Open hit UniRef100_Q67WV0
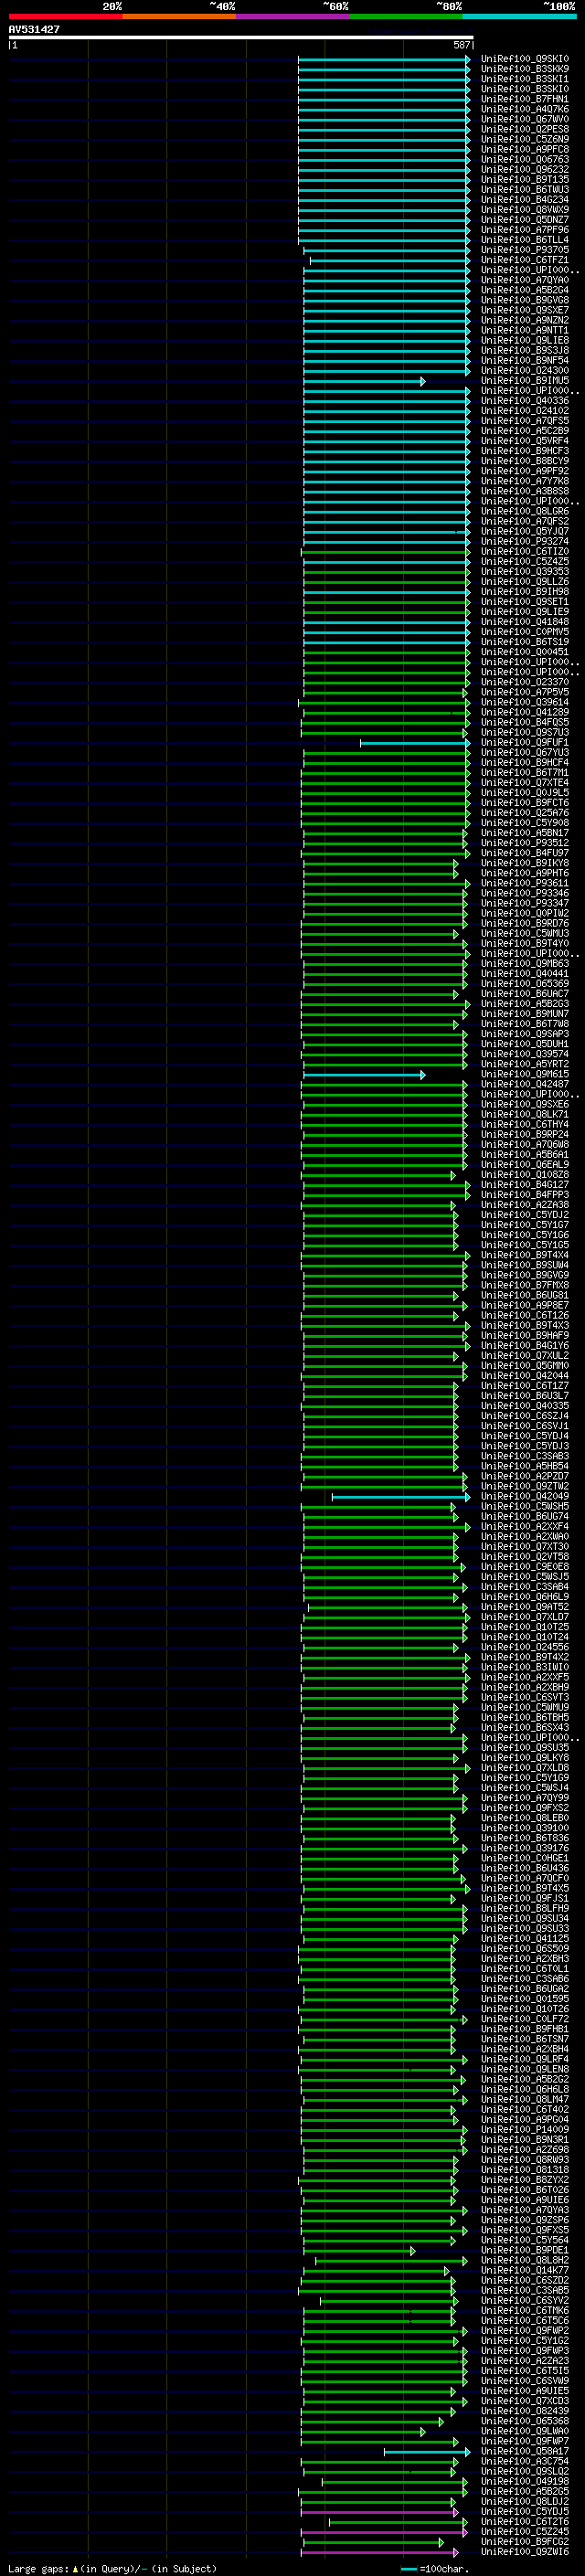585x2576 pixels. [525, 119]
